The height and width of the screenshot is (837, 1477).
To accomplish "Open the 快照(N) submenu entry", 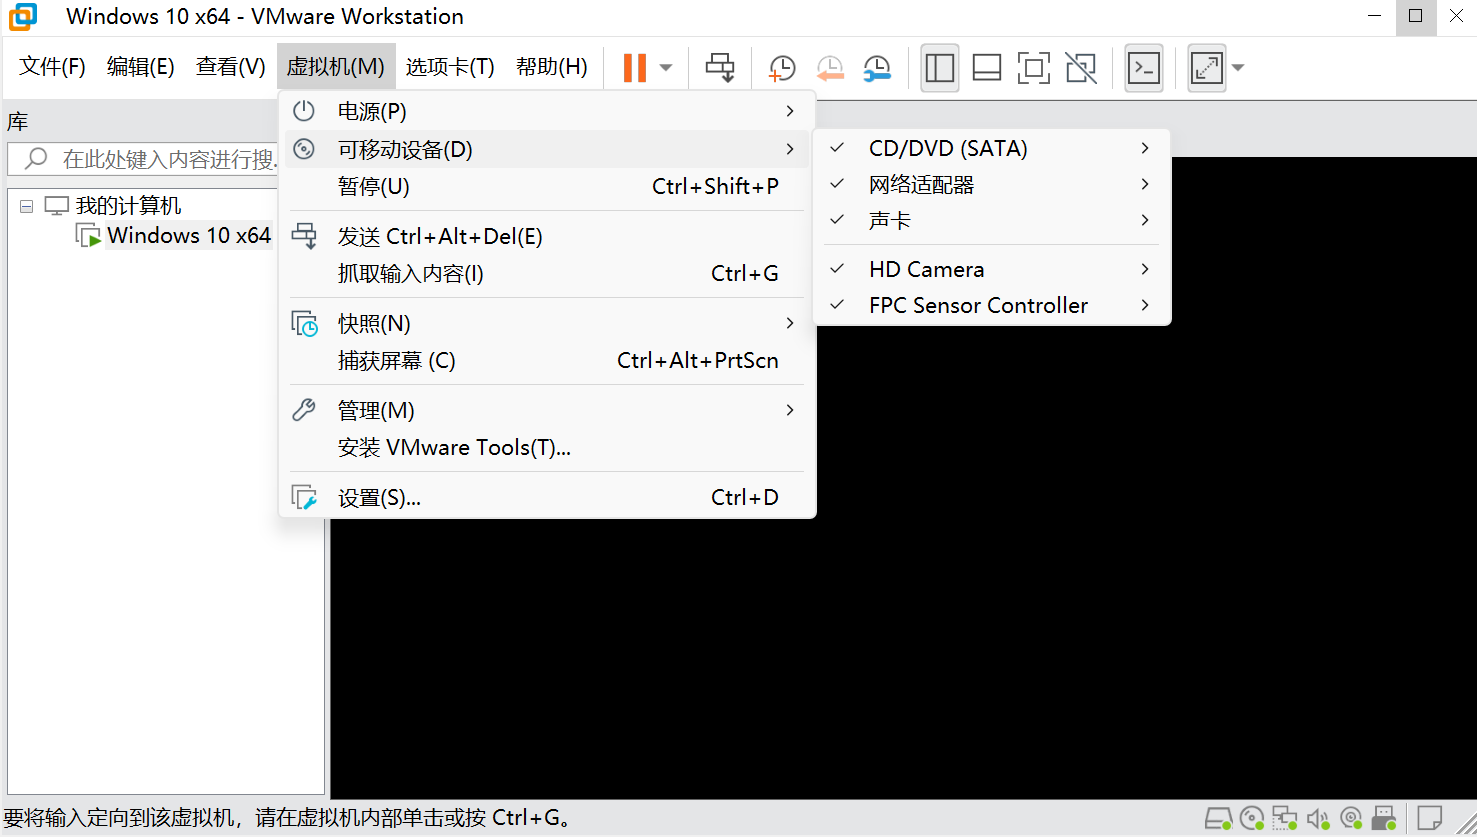I will tap(547, 324).
